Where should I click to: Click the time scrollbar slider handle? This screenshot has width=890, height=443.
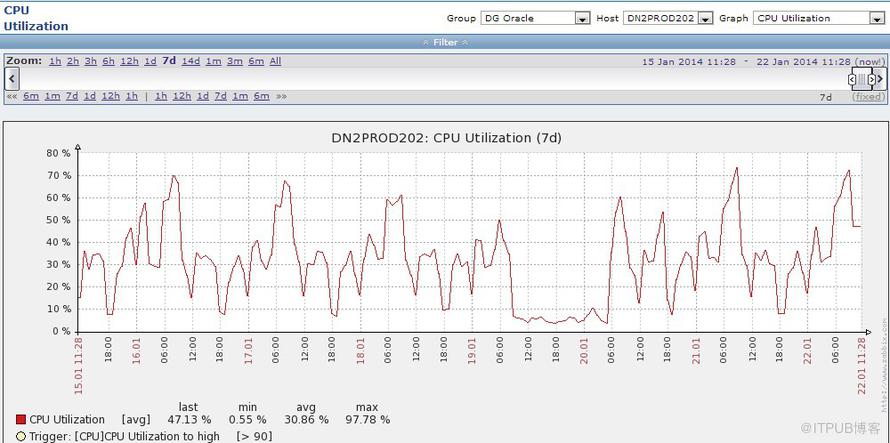tap(863, 79)
